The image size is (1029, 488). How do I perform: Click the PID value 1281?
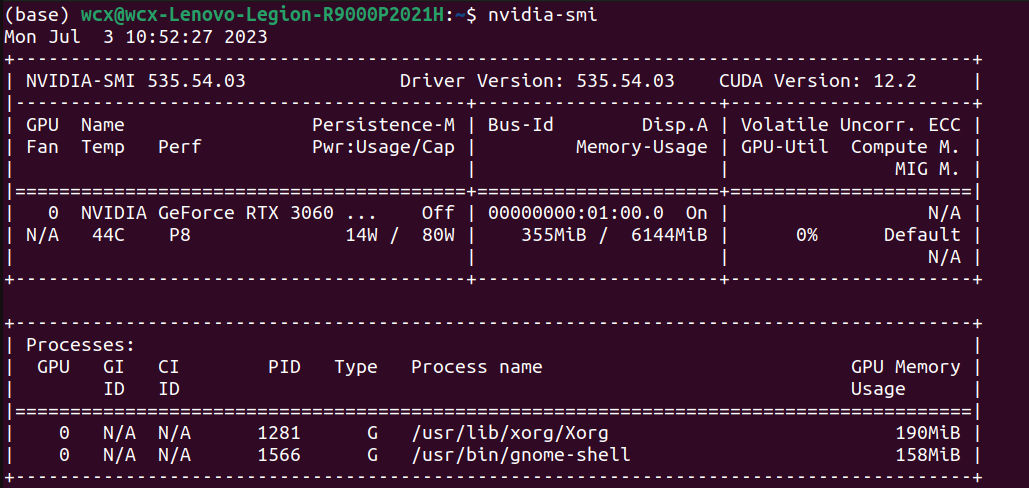[279, 434]
